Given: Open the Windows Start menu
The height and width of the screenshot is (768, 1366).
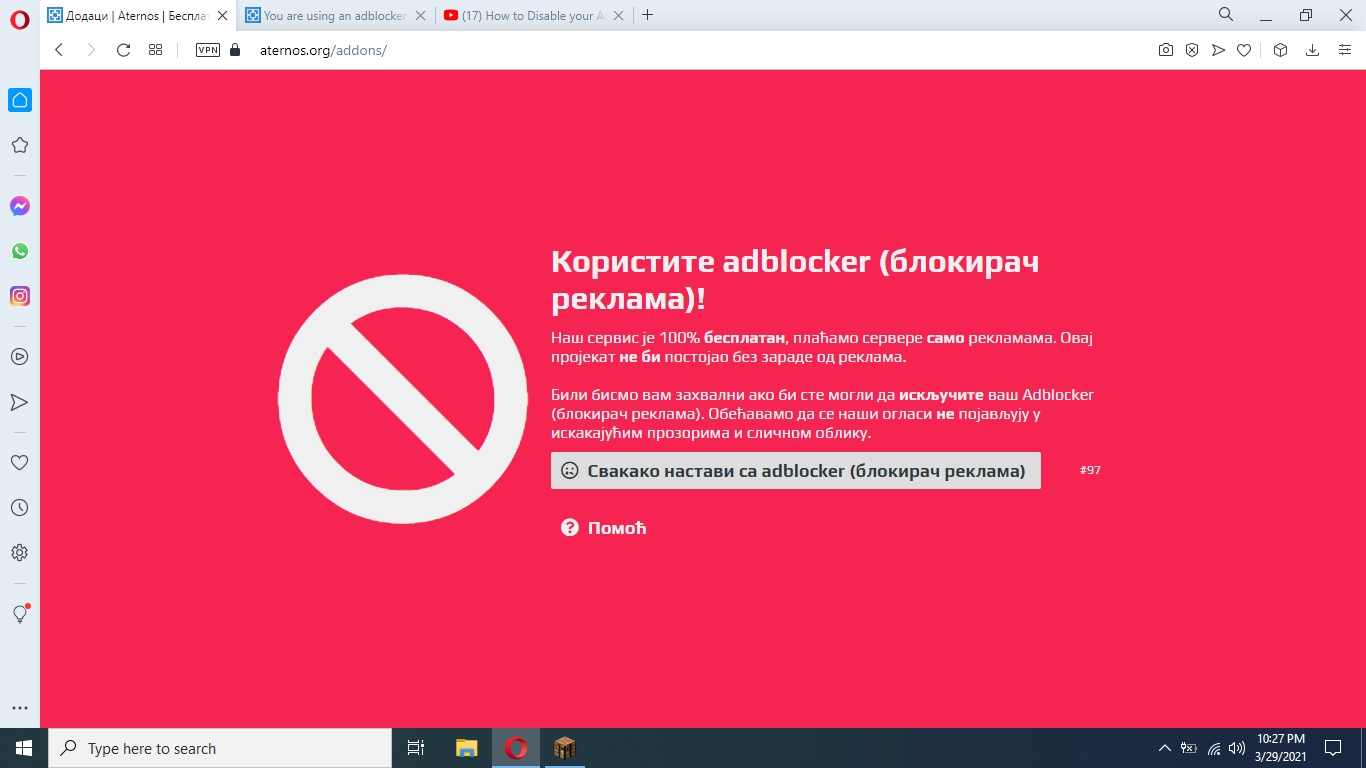Looking at the screenshot, I should 24,748.
